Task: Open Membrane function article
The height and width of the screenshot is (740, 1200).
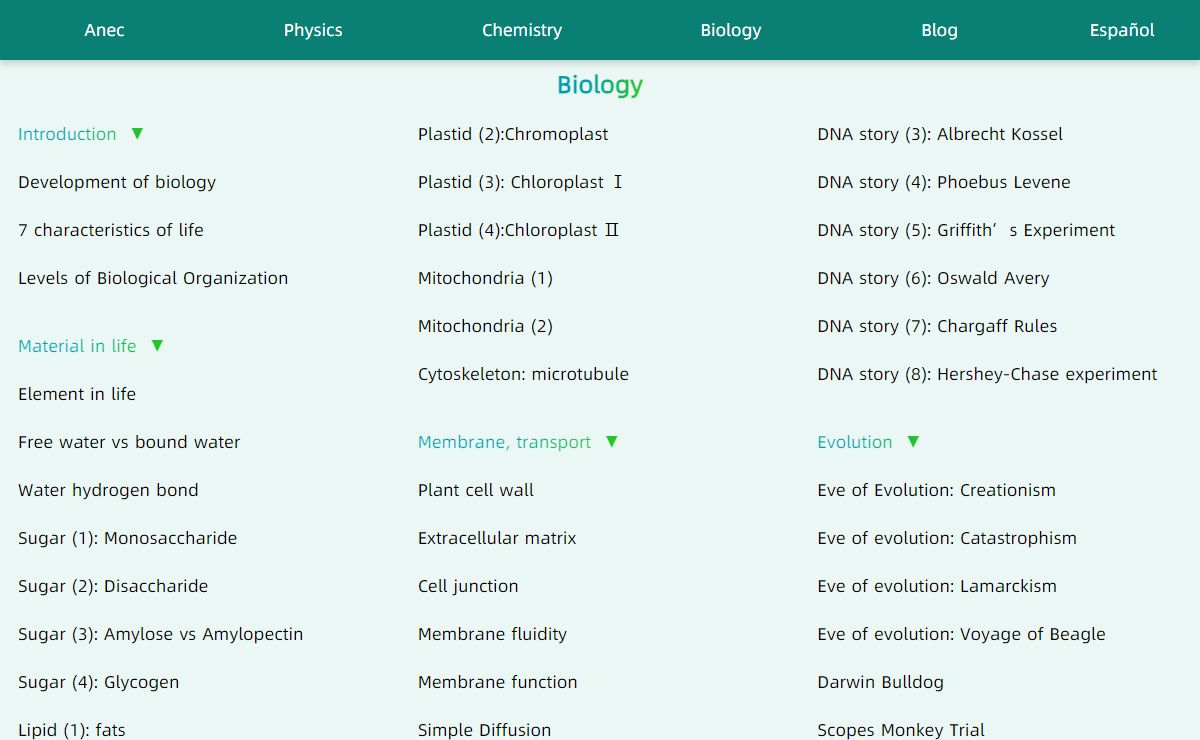Action: point(498,682)
